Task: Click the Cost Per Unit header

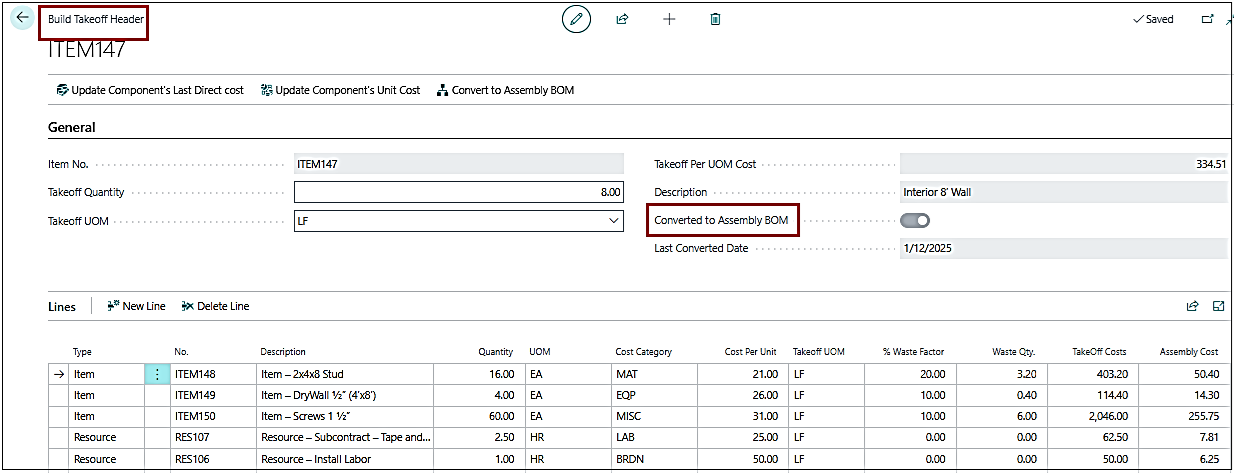Action: (x=750, y=352)
